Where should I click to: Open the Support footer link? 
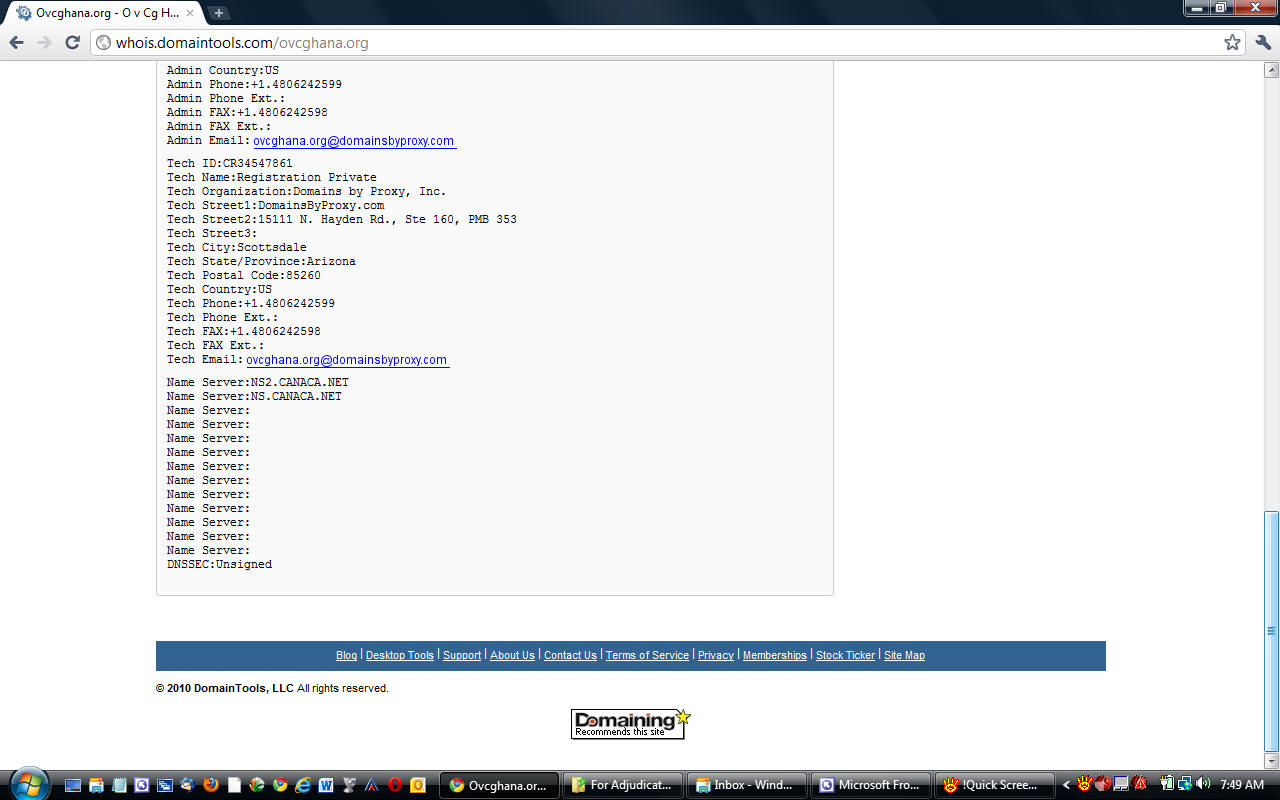click(x=462, y=655)
